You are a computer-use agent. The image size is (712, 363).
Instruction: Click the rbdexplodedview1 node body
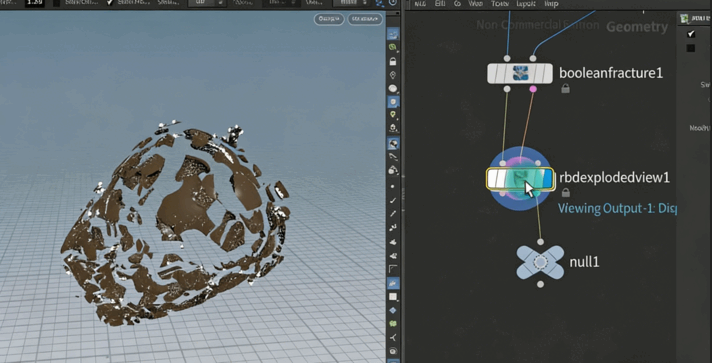pyautogui.click(x=520, y=179)
